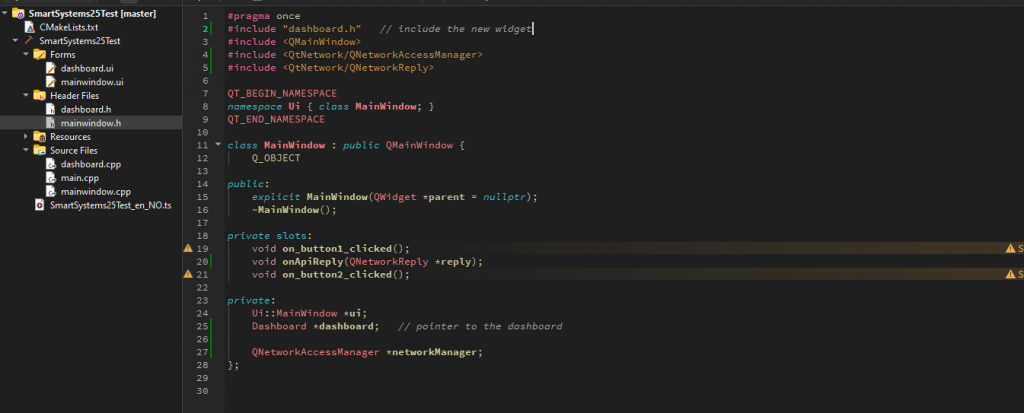
Task: Fold the MainWindow class at line 11
Action: click(x=219, y=145)
